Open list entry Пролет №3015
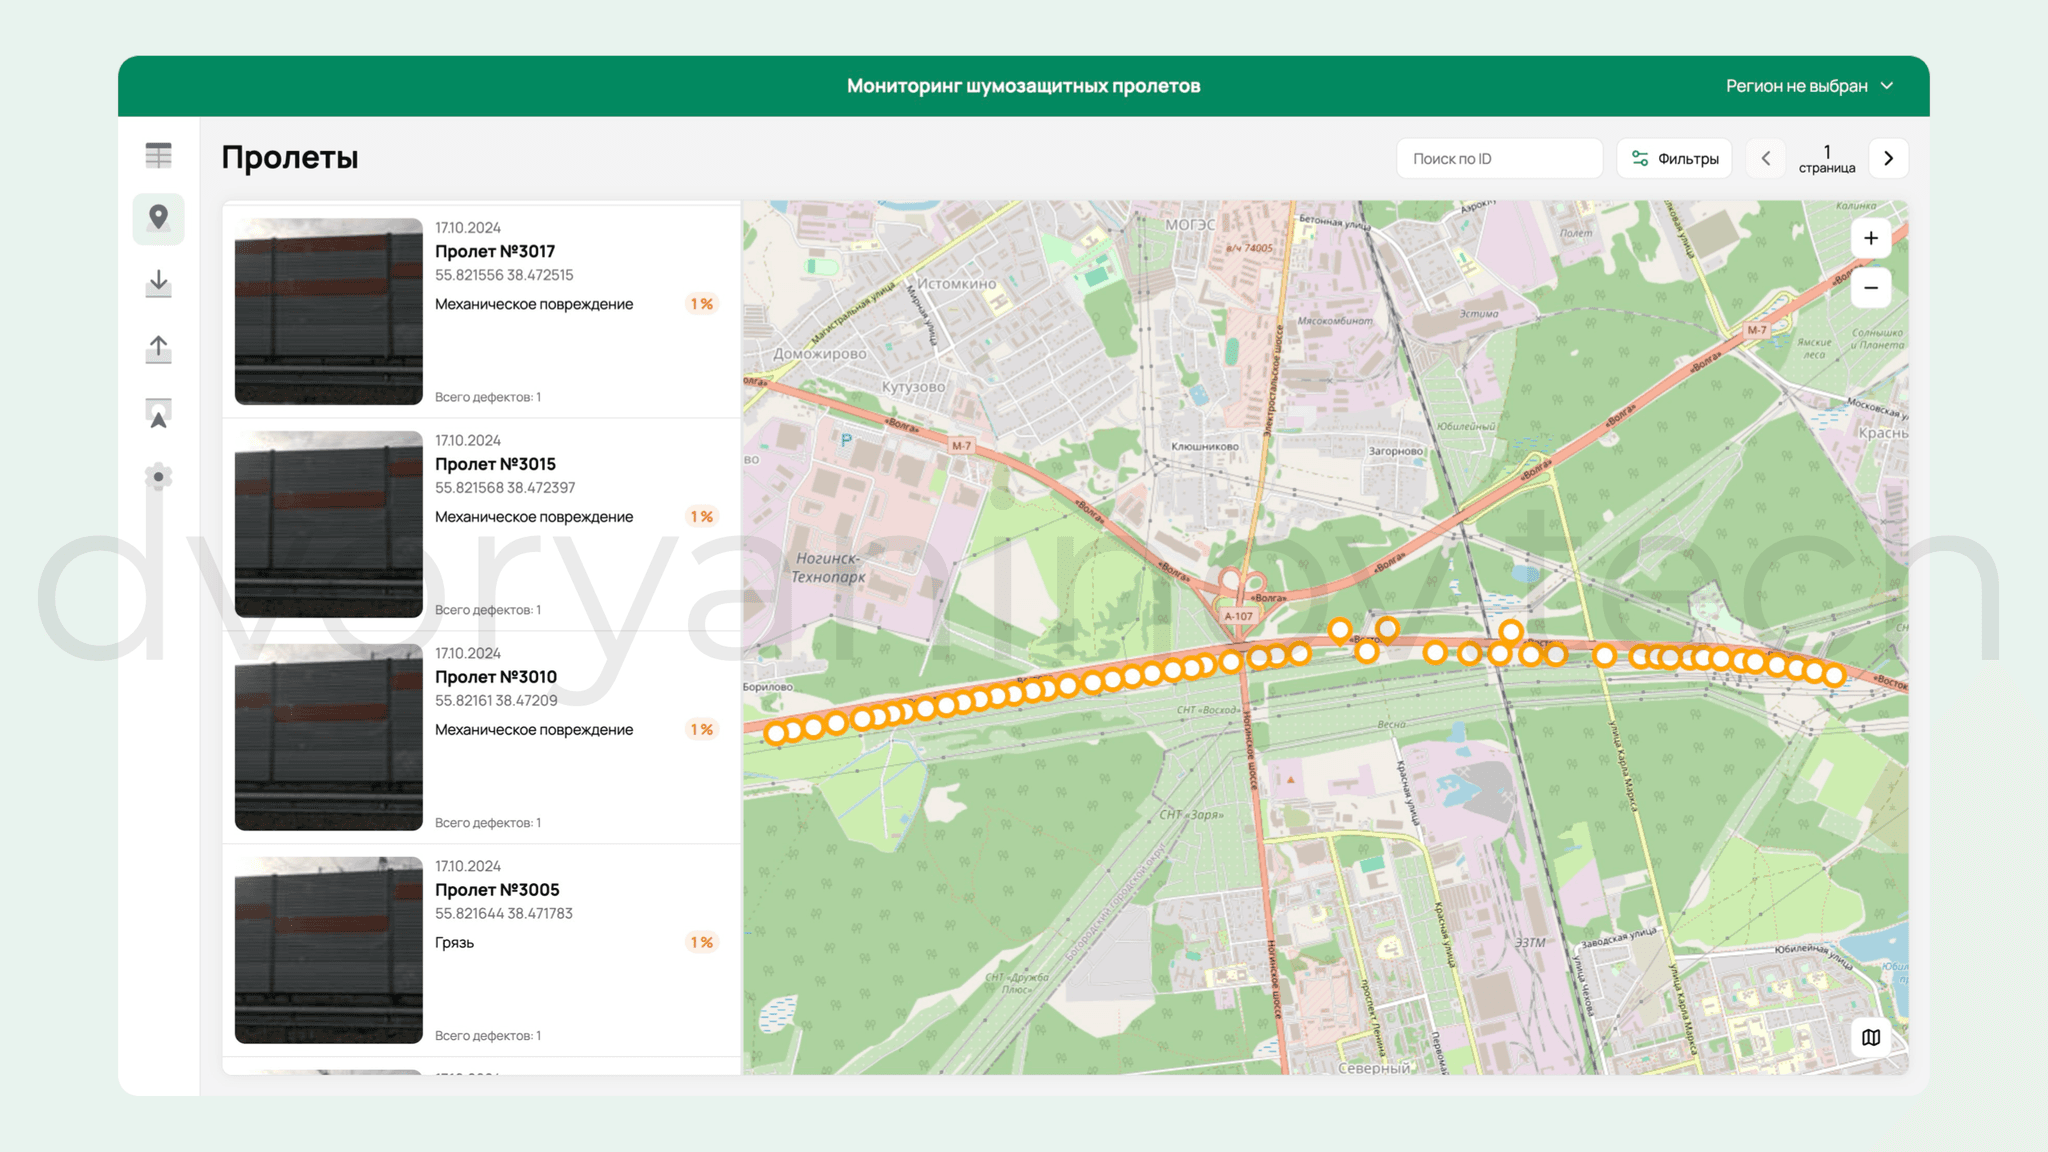The width and height of the screenshot is (2048, 1152). [x=481, y=524]
